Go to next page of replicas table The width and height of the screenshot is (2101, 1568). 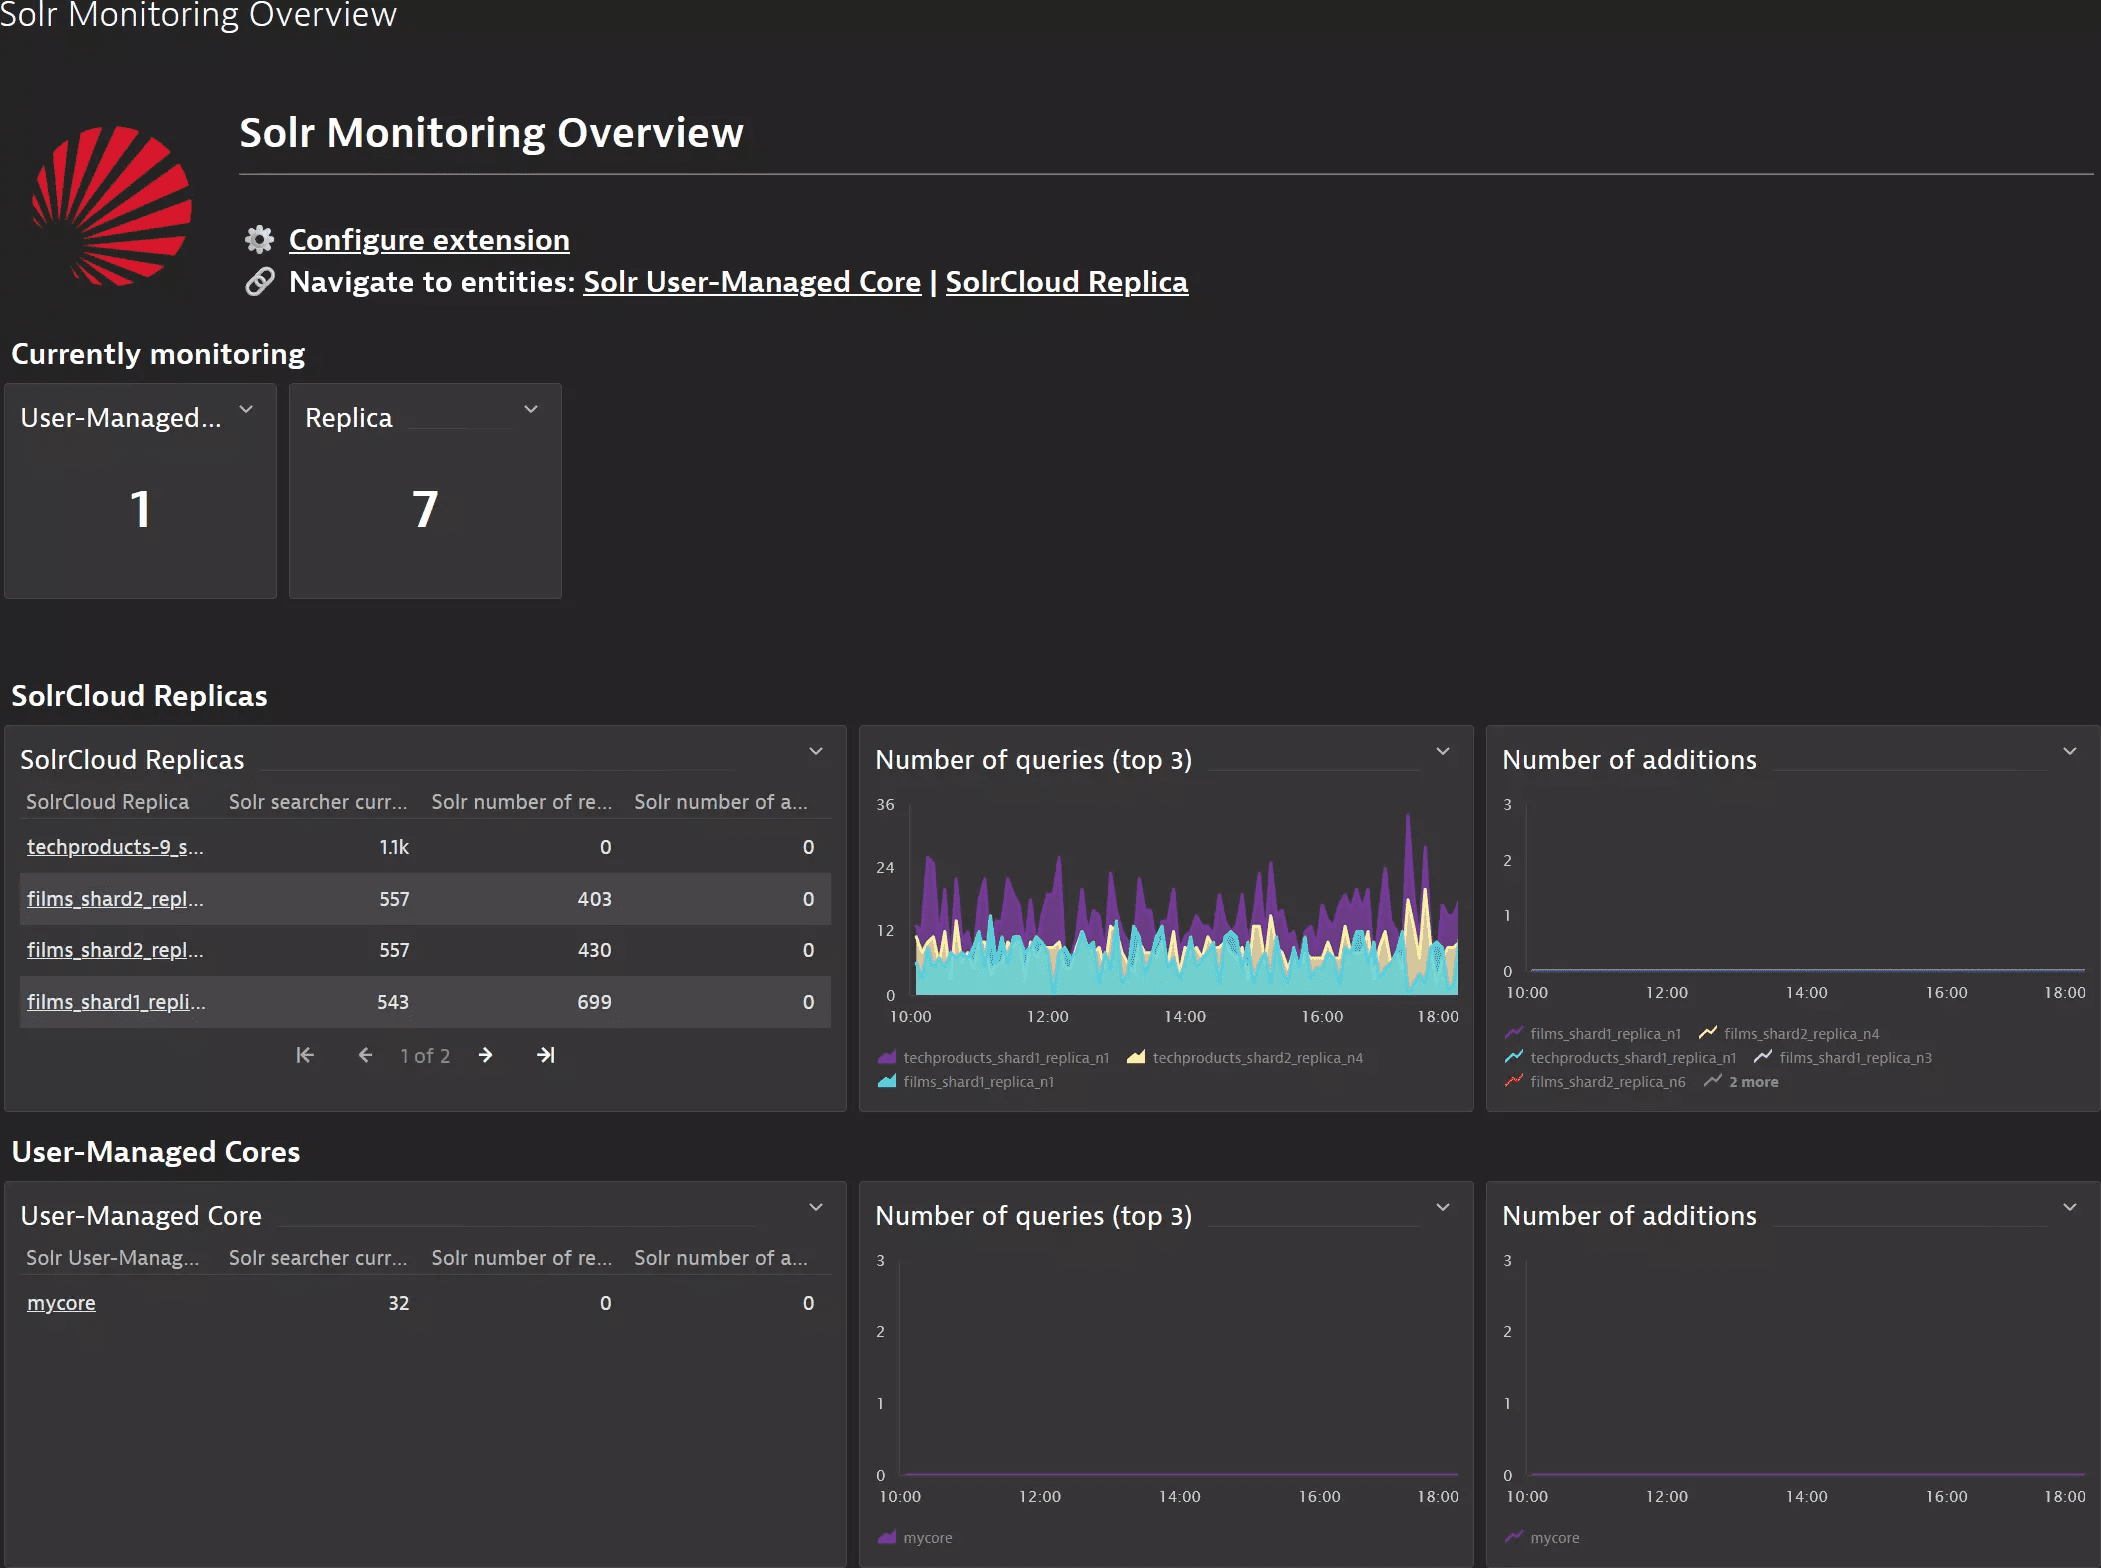pos(486,1055)
